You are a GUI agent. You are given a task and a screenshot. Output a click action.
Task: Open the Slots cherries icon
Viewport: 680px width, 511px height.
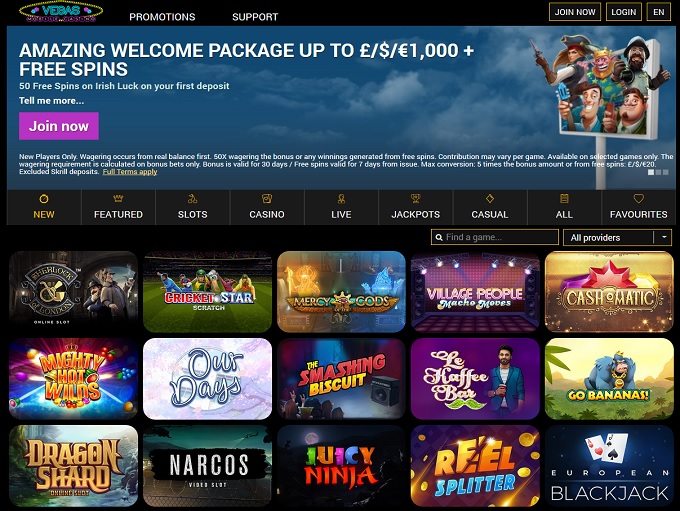pos(192,199)
